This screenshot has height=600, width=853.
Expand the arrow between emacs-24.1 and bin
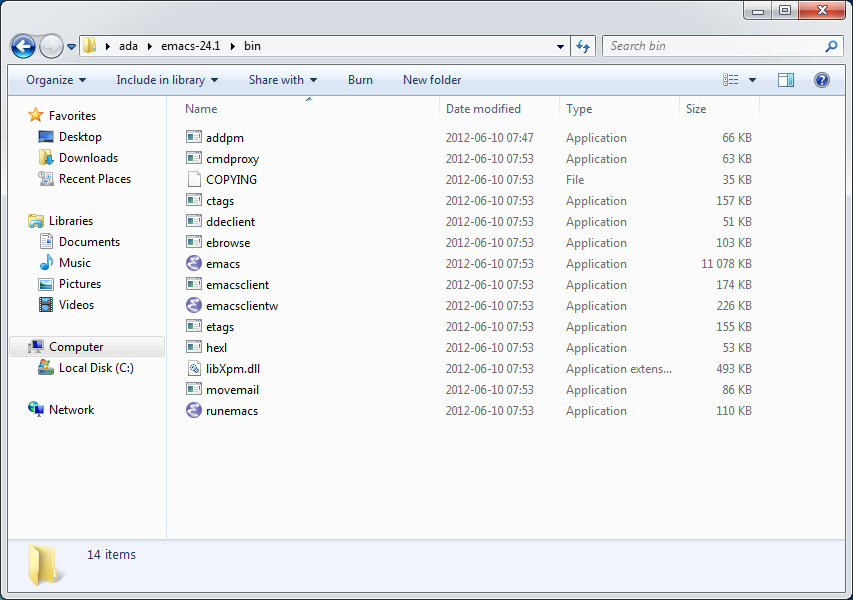pyautogui.click(x=233, y=47)
